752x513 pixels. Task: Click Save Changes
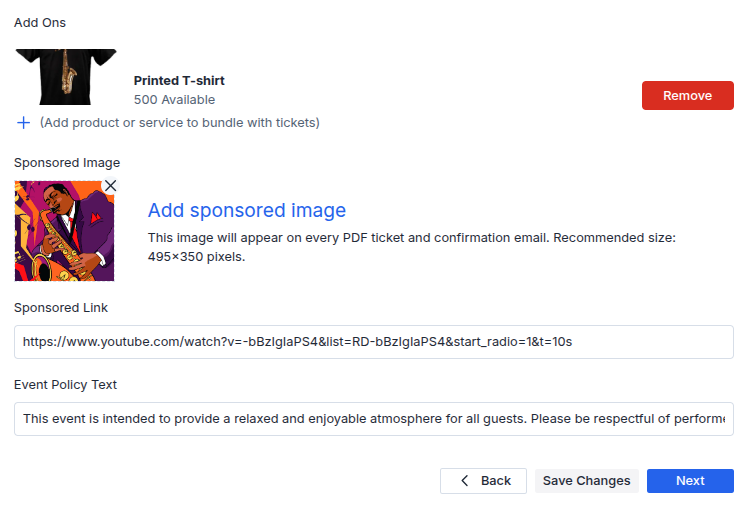pos(586,481)
